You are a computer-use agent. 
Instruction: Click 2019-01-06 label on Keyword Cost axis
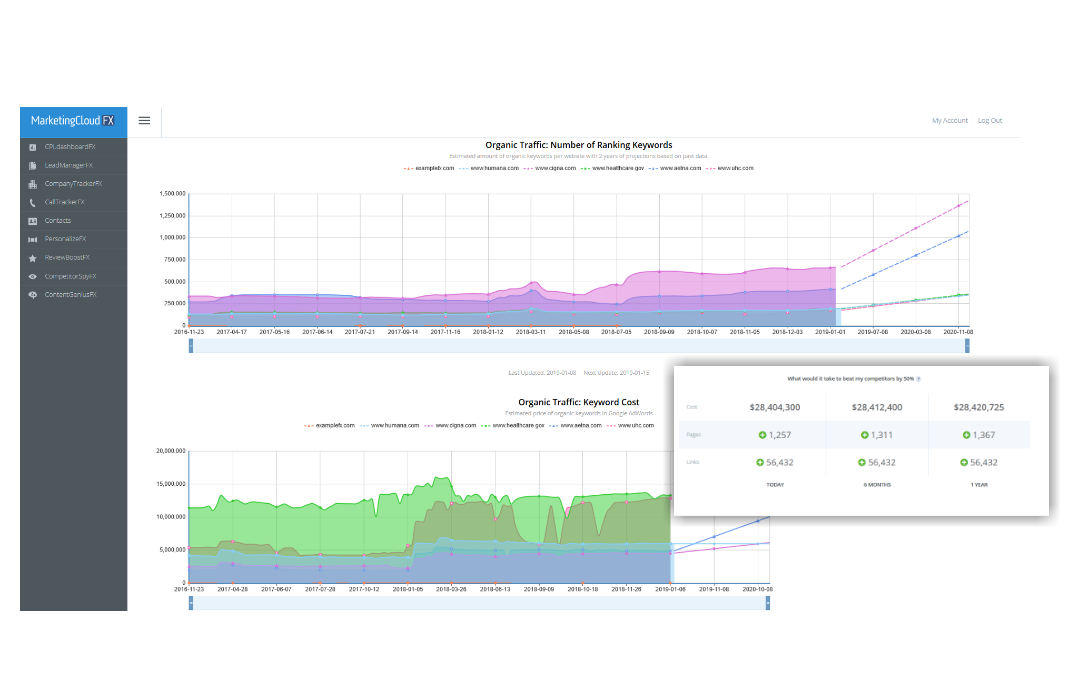point(670,589)
